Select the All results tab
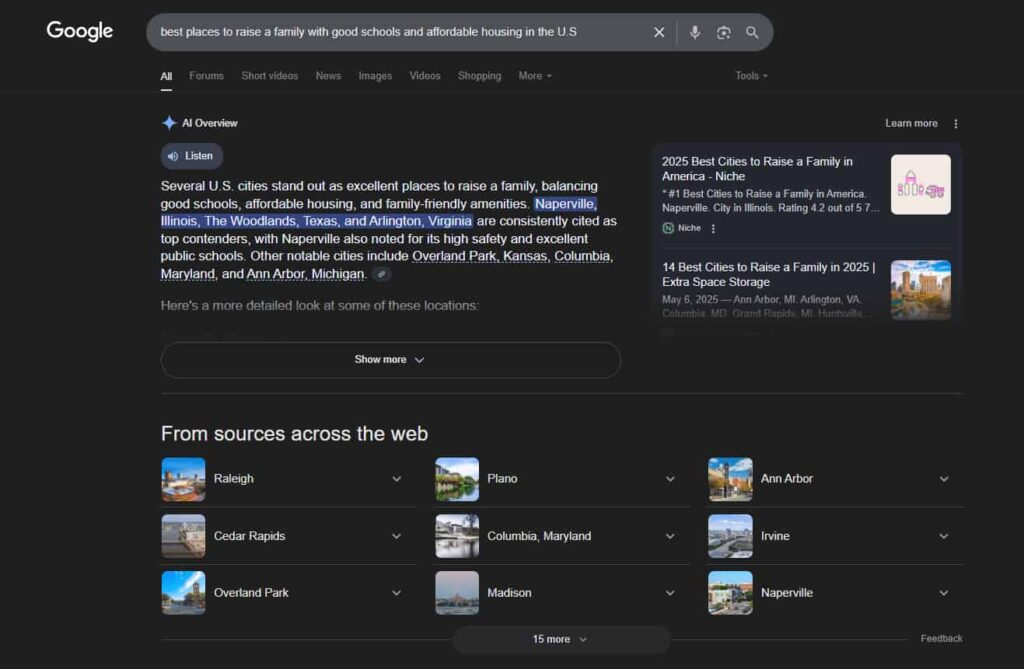Viewport: 1024px width, 669px height. (x=167, y=76)
